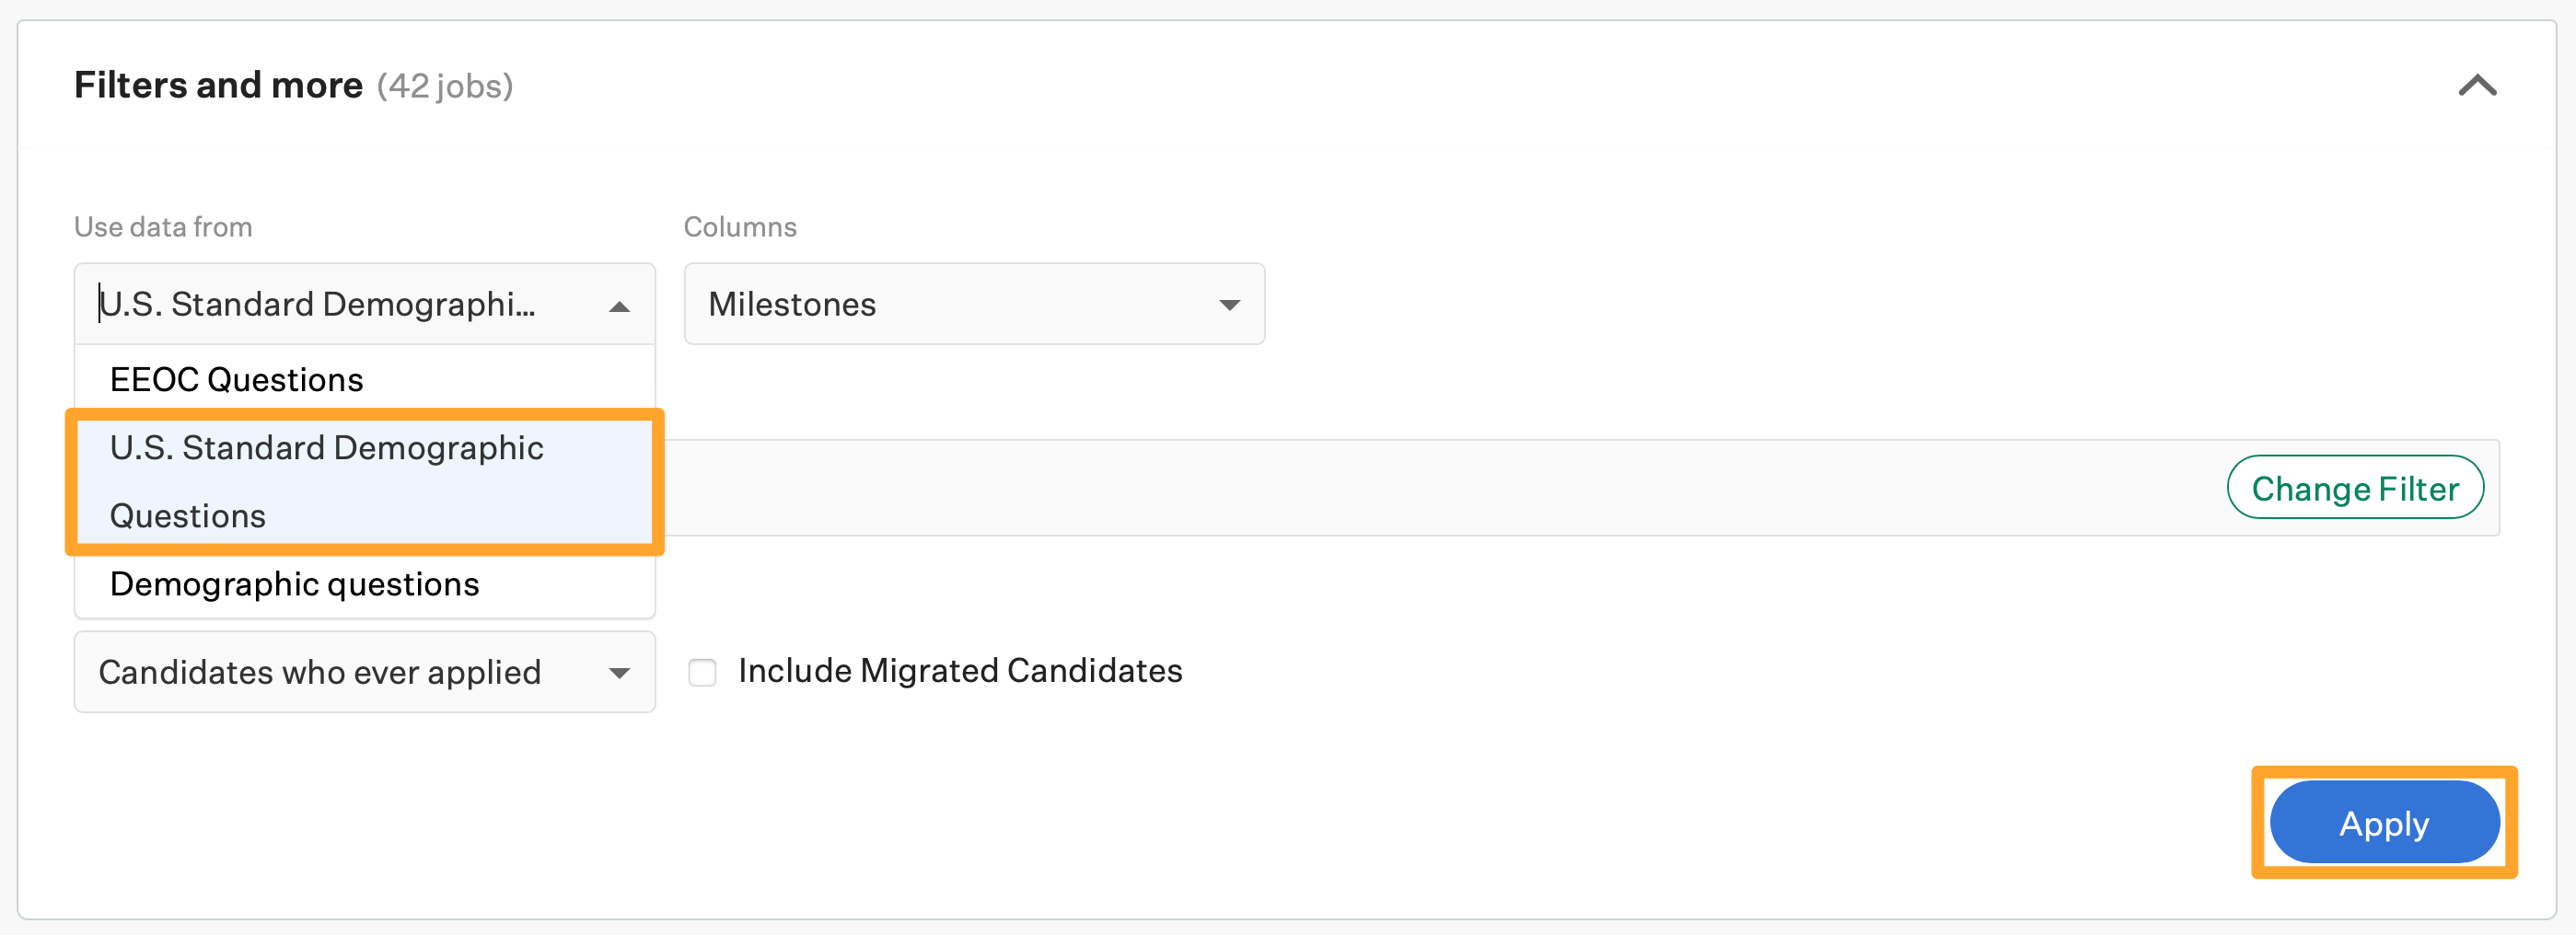
Task: Click the Milestones combo box
Action: [974, 303]
